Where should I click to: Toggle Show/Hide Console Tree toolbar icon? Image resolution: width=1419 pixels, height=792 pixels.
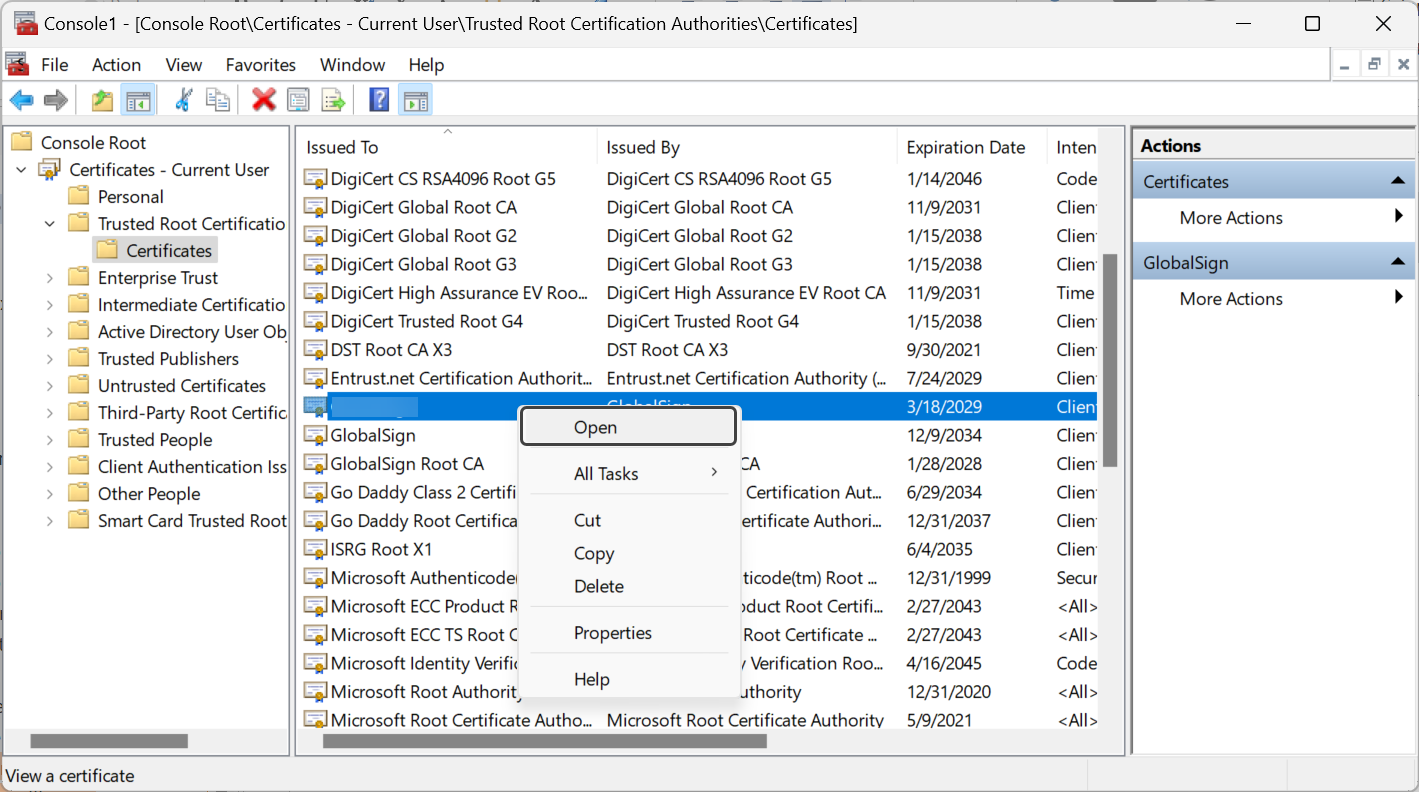tap(137, 100)
